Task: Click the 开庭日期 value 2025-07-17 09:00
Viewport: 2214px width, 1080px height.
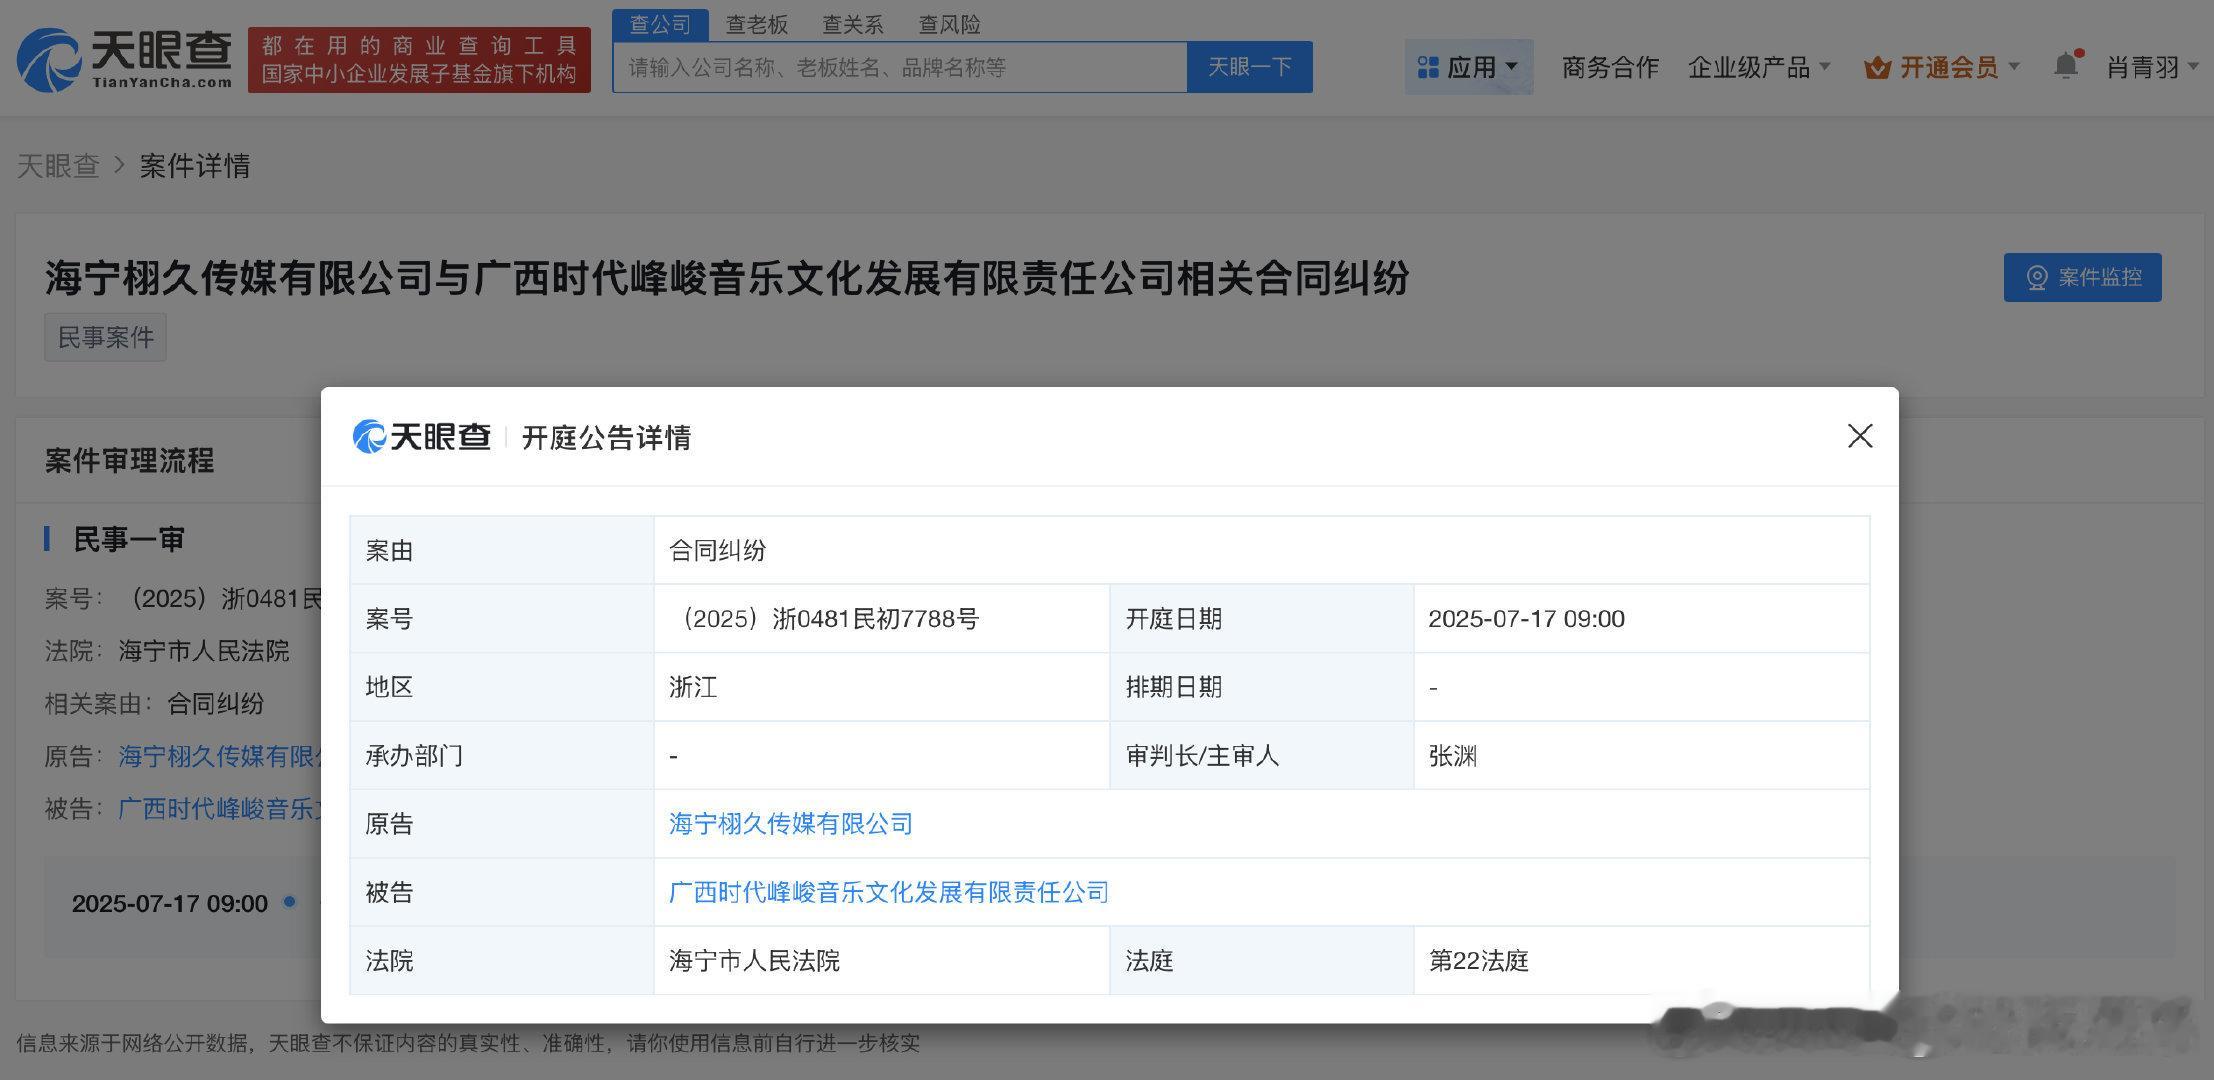Action: click(1526, 619)
